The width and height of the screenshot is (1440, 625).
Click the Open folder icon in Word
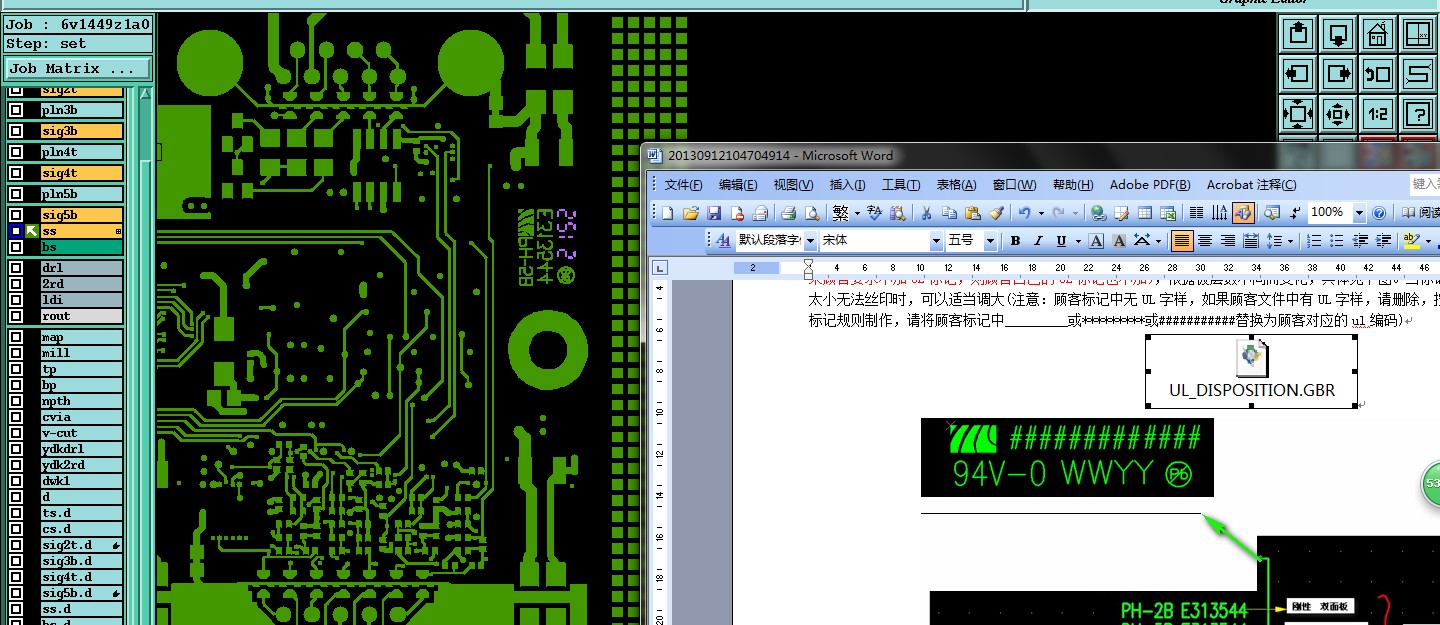(x=690, y=213)
